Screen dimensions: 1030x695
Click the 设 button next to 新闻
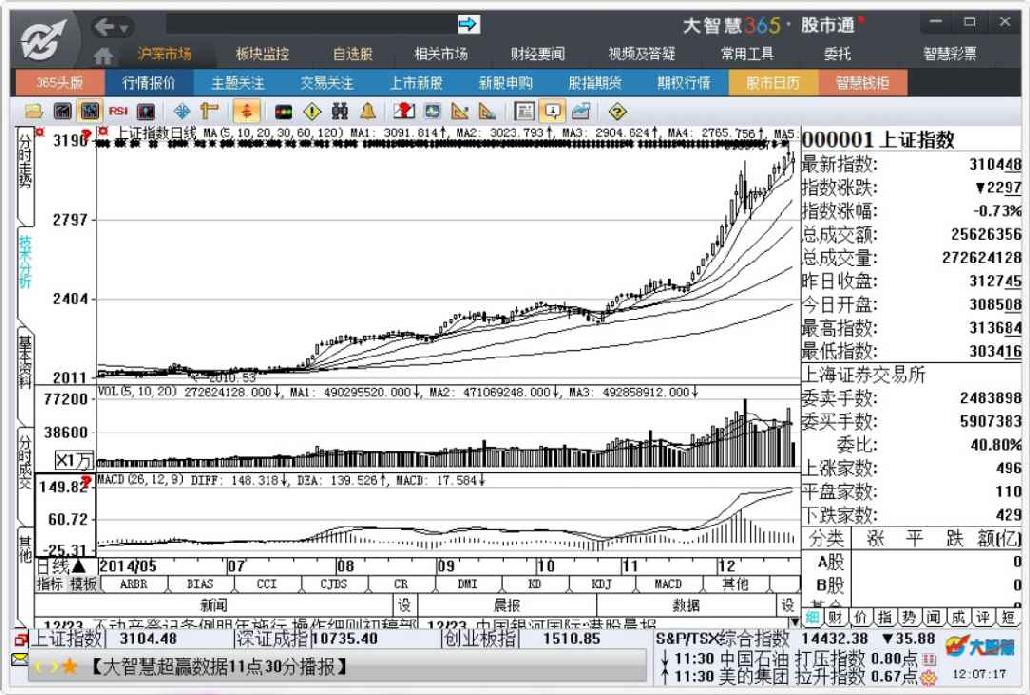pyautogui.click(x=405, y=605)
